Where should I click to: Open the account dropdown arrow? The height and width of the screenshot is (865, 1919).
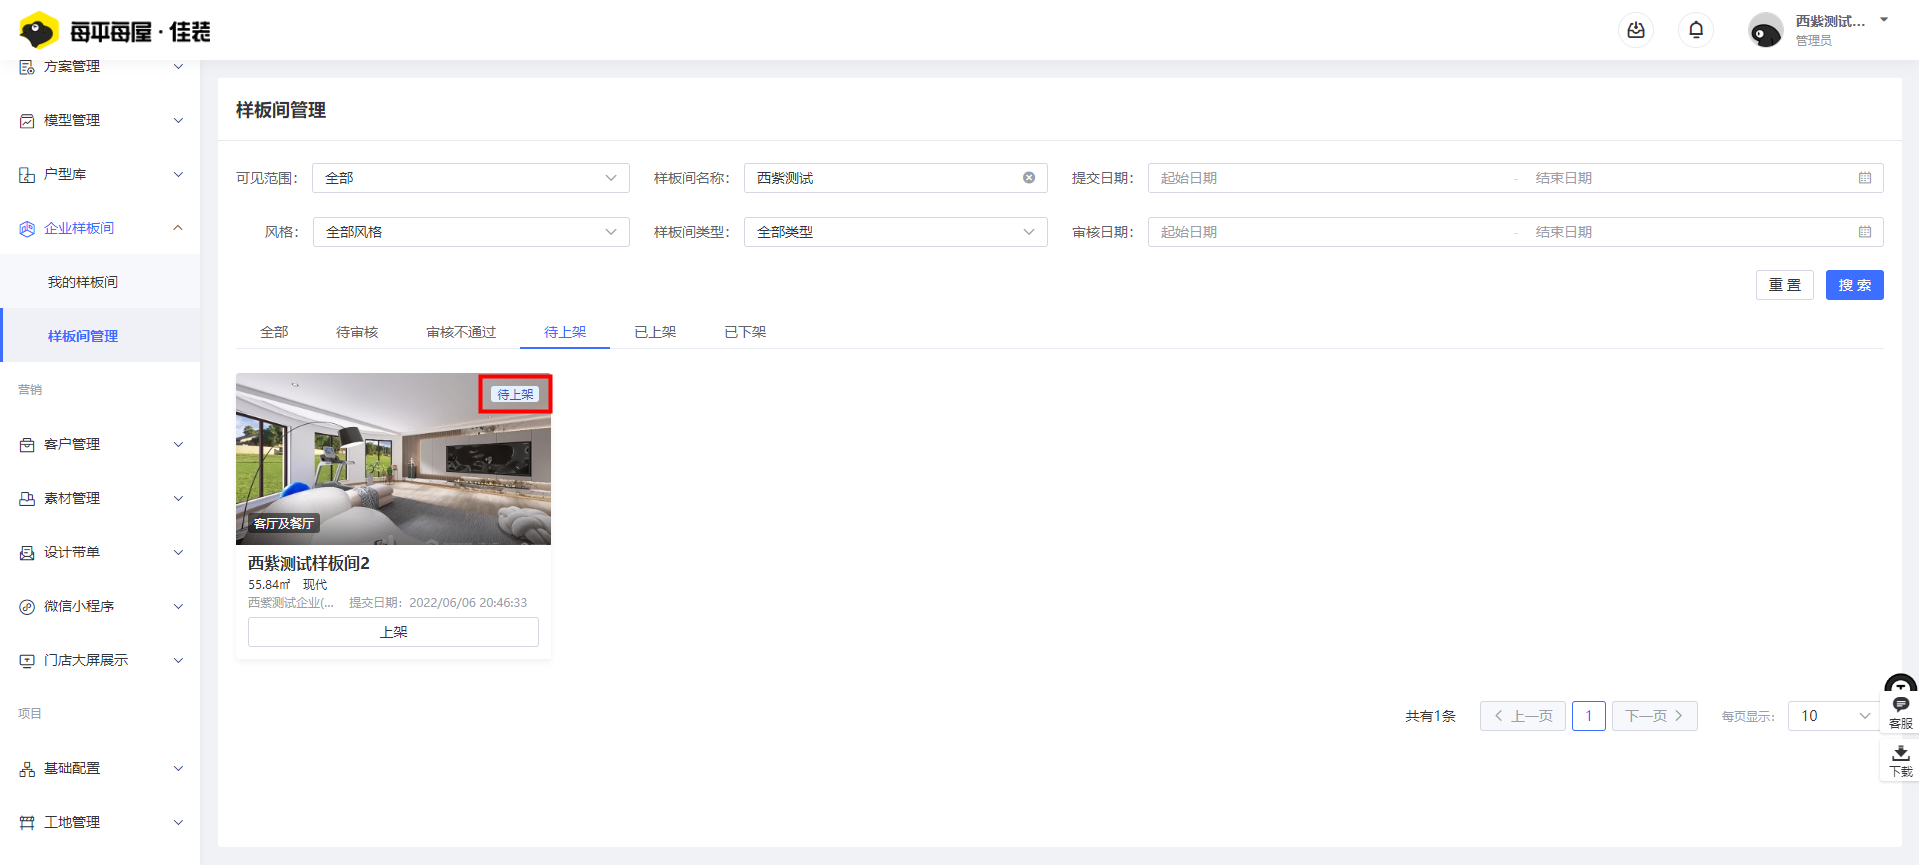pos(1884,20)
